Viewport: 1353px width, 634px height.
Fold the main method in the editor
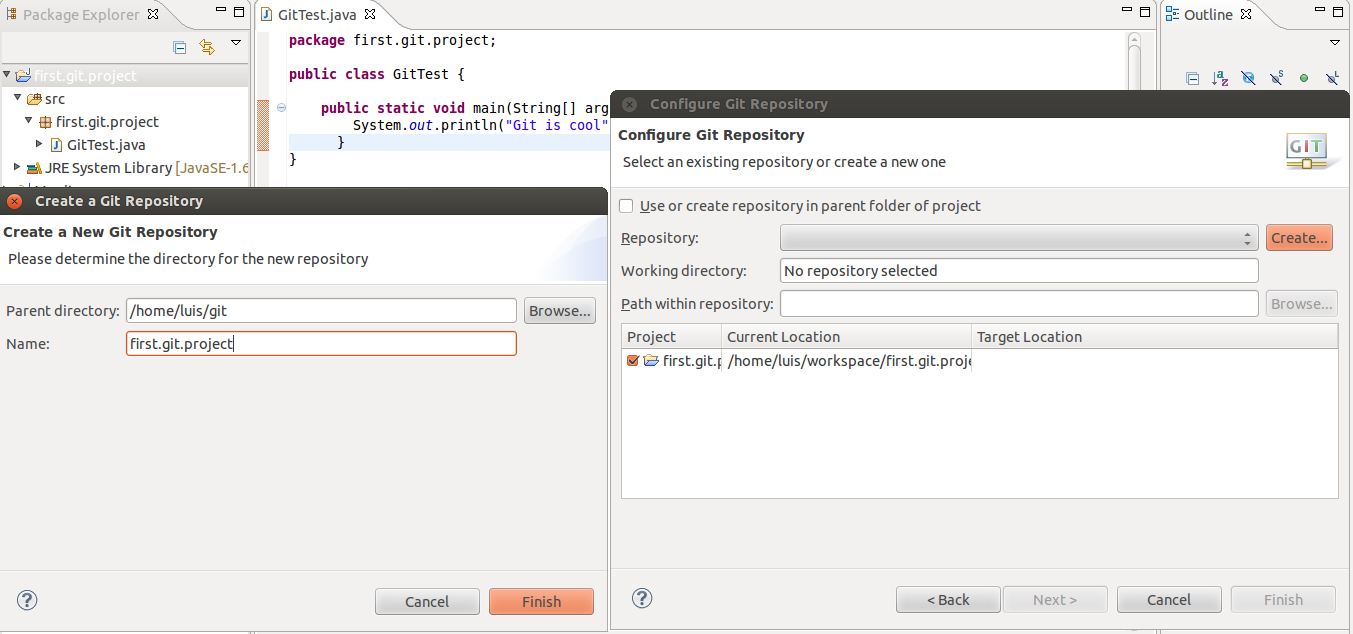click(281, 107)
